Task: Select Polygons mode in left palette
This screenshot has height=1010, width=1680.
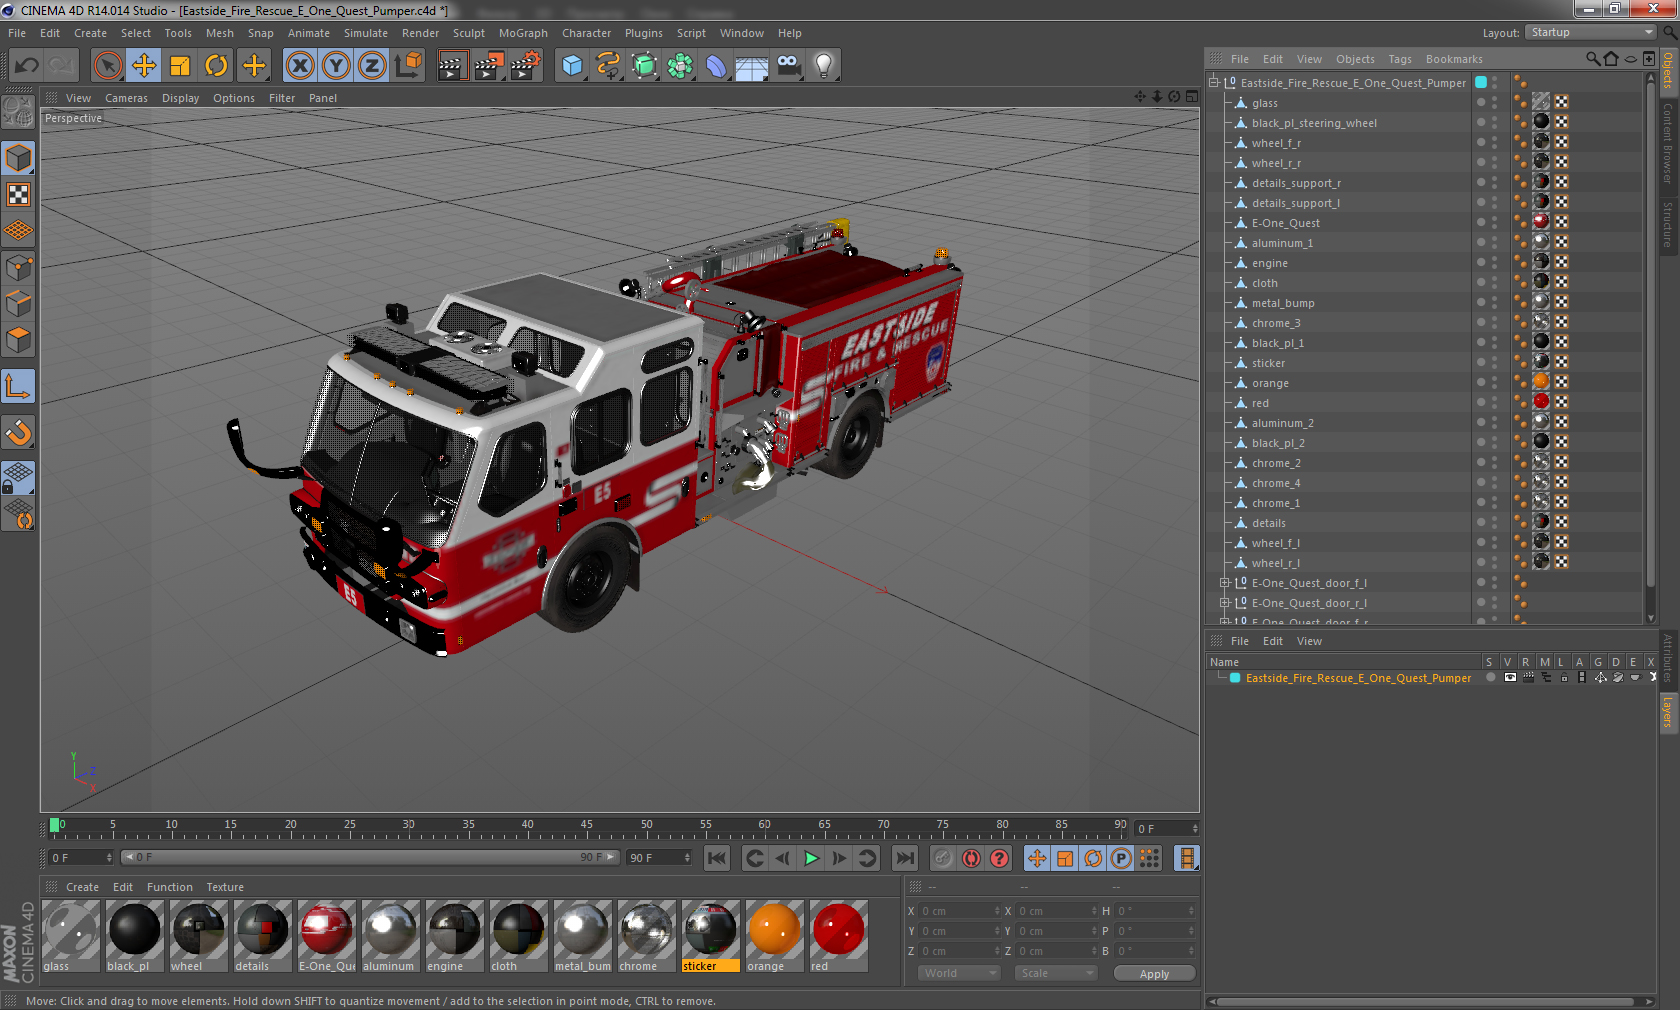Action: [x=19, y=341]
